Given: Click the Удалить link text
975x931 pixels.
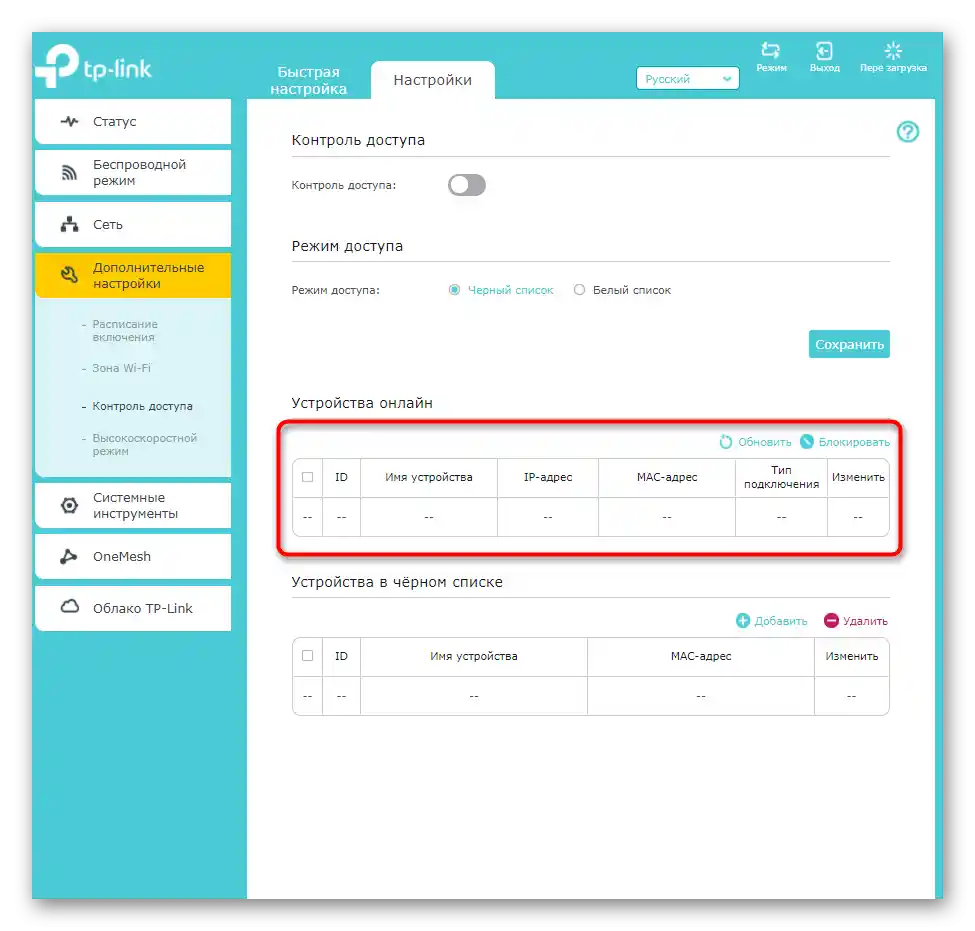Looking at the screenshot, I should (x=865, y=621).
